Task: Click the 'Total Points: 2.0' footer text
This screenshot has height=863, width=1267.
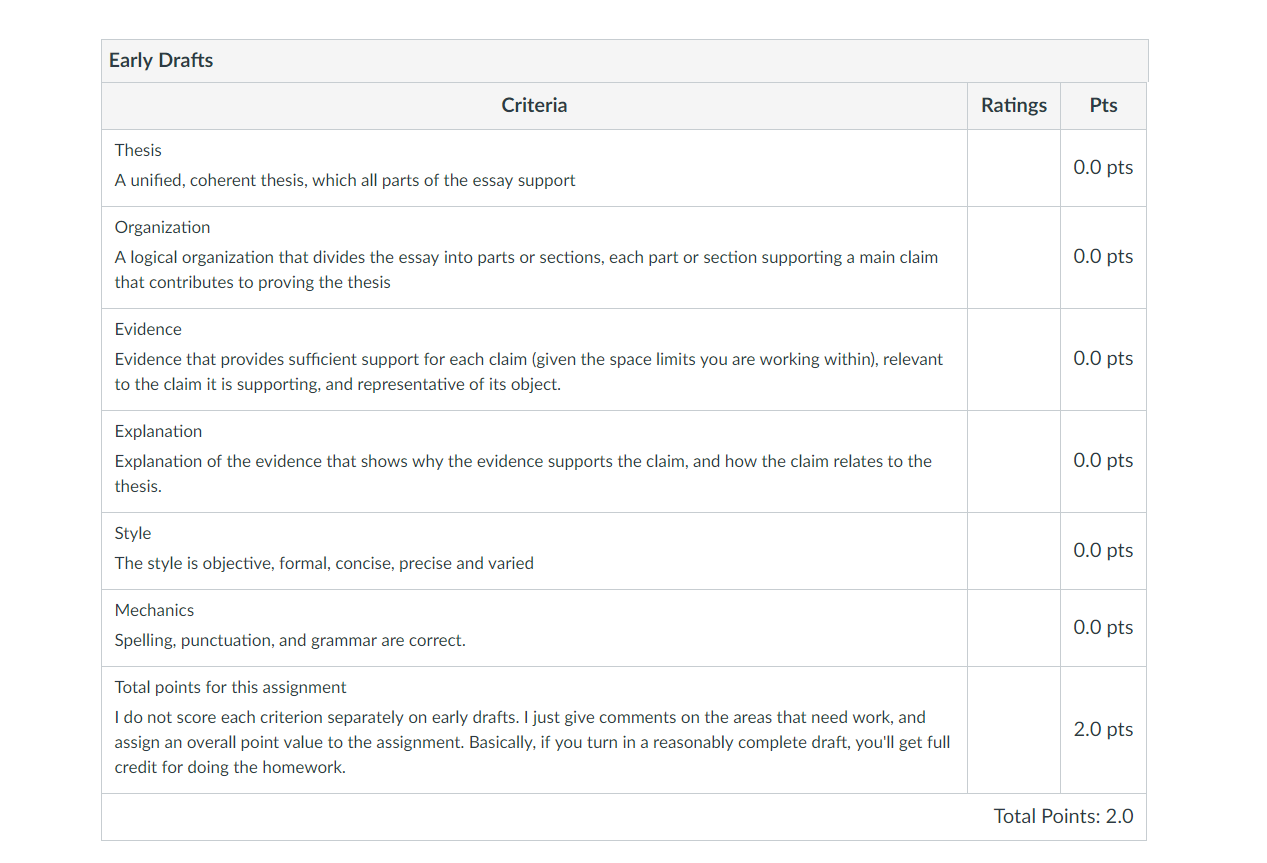Action: [x=1064, y=816]
